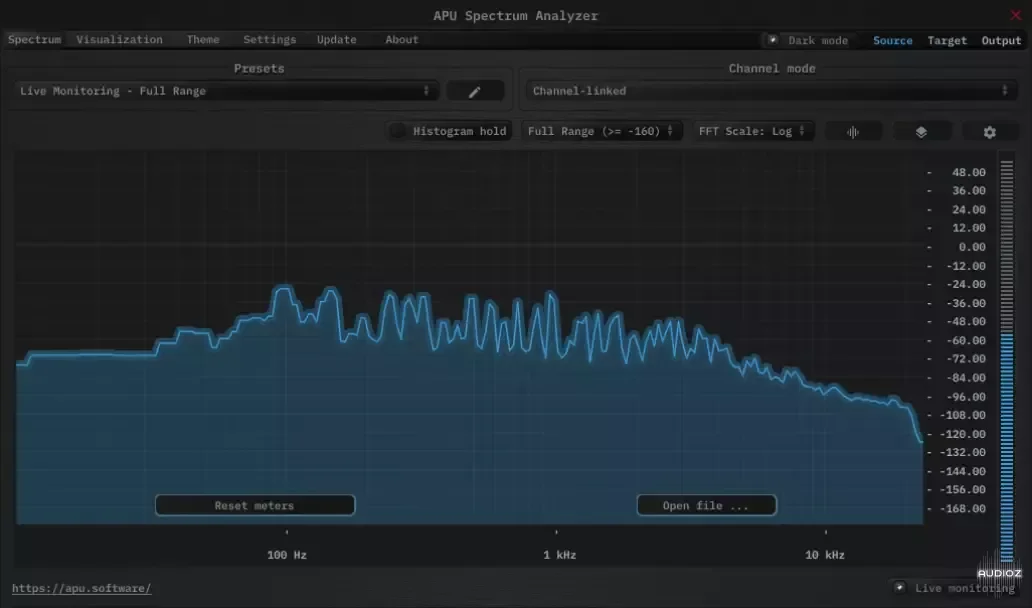The image size is (1032, 608).
Task: Select the Target view
Action: (947, 40)
